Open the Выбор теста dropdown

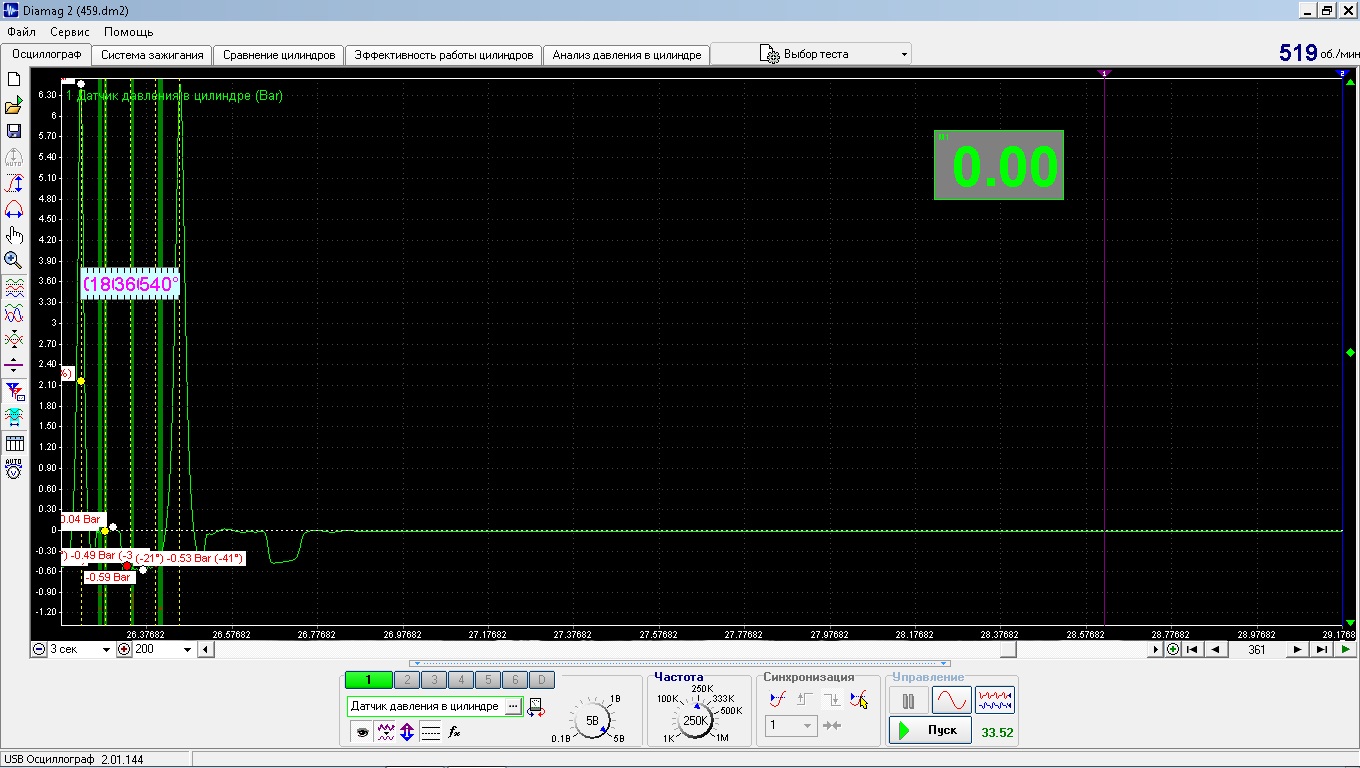811,54
